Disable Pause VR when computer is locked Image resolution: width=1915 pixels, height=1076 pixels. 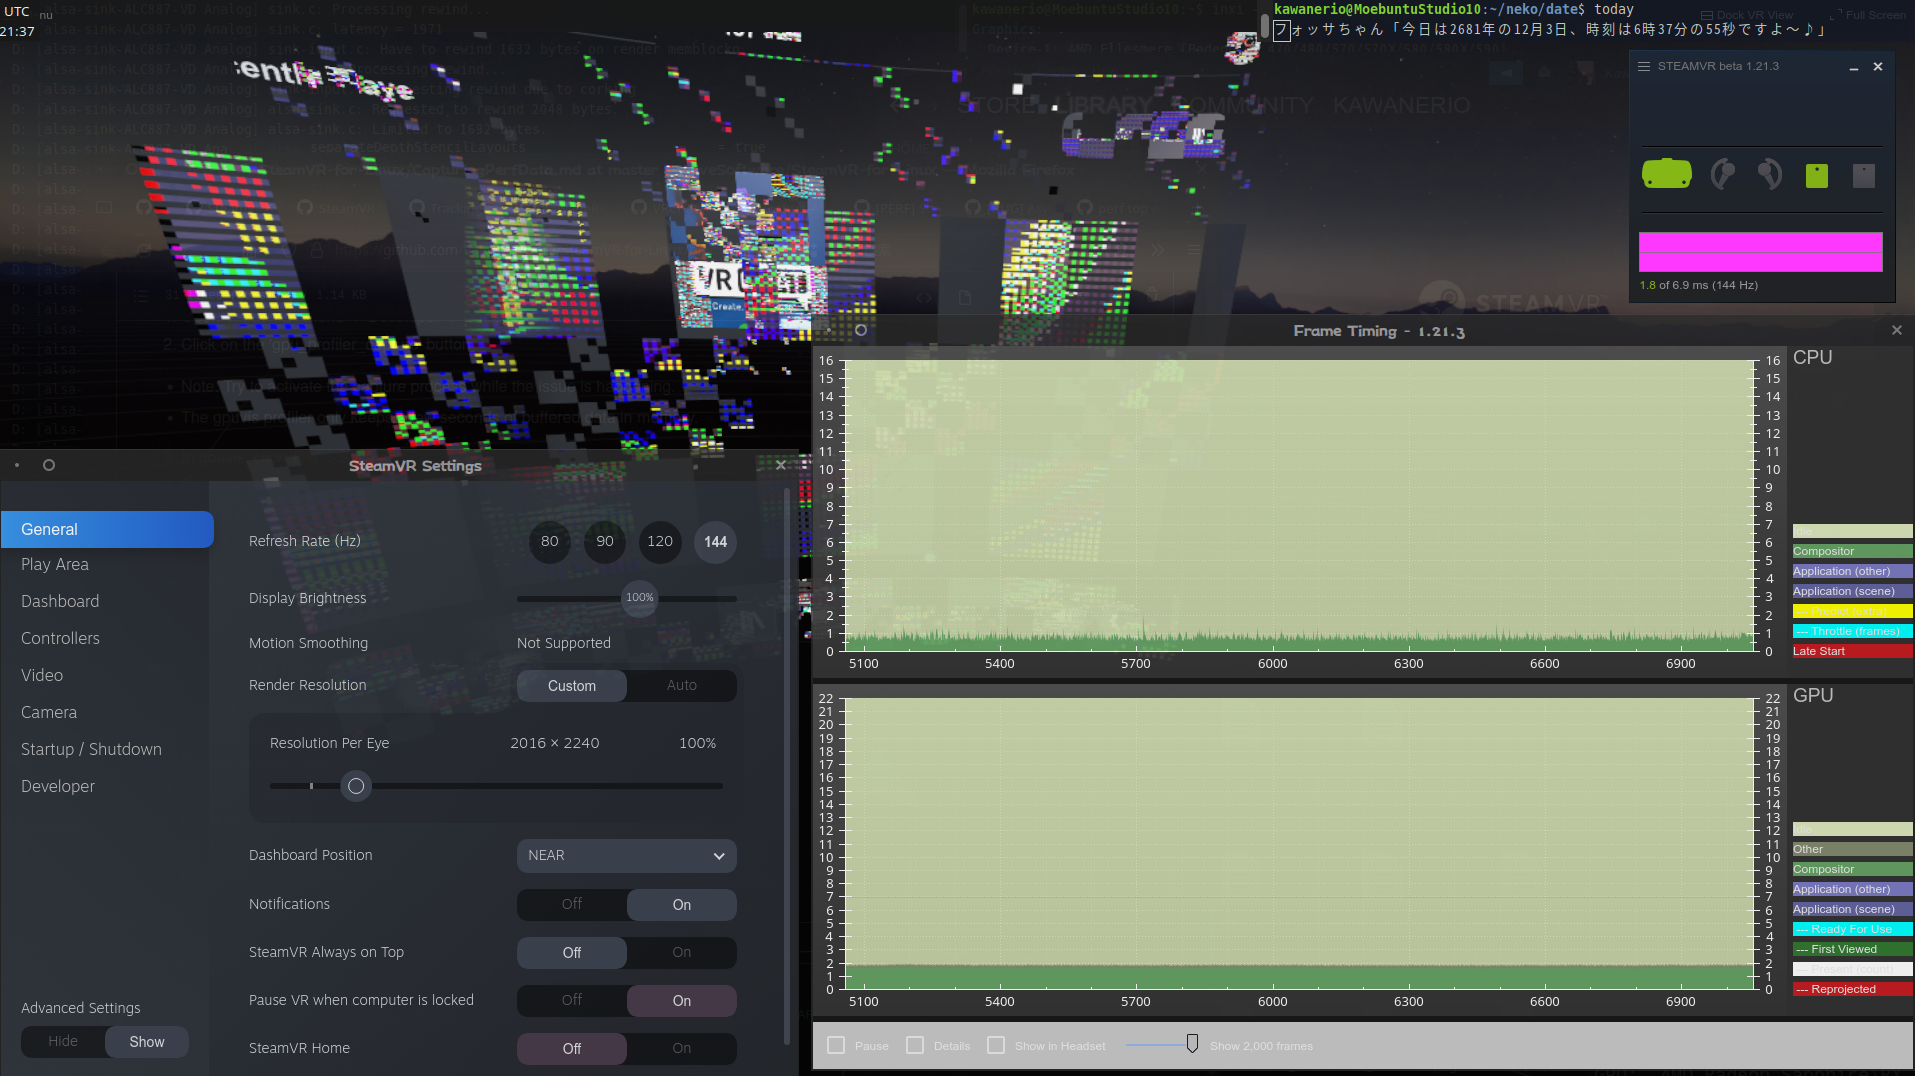(572, 1001)
